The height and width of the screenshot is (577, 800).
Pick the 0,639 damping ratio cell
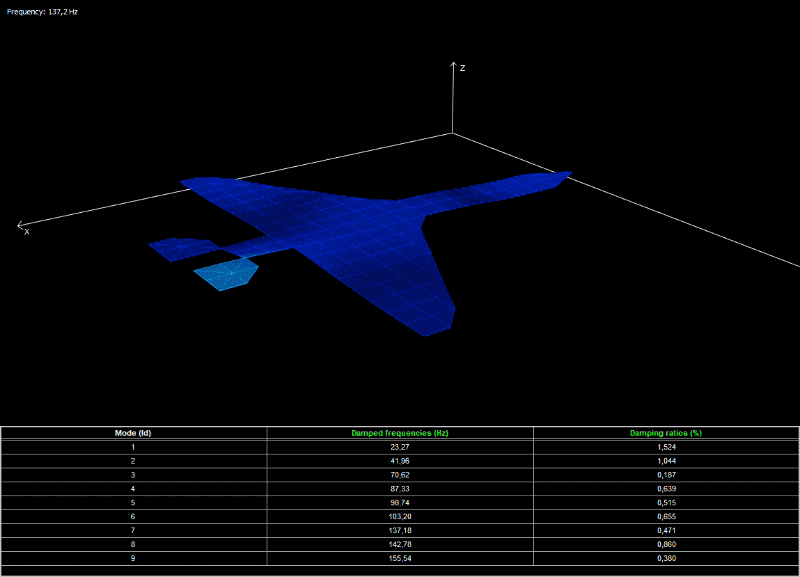[666, 489]
